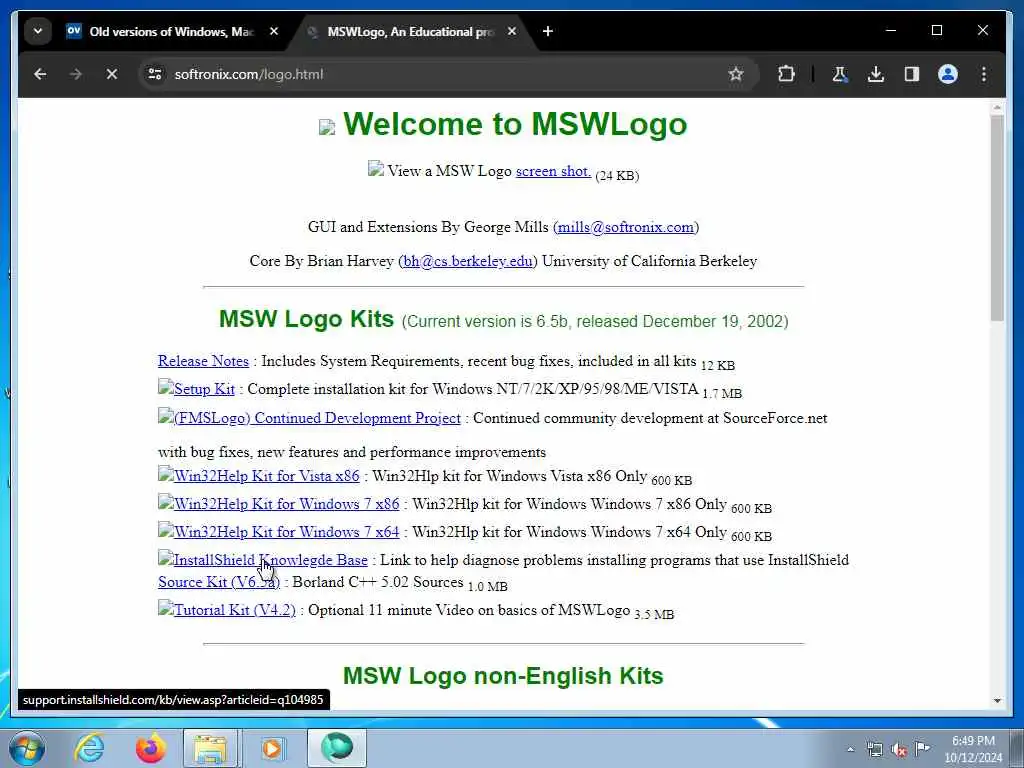Click the active browser taskbar icon
Image resolution: width=1024 pixels, height=768 pixels.
click(x=336, y=748)
